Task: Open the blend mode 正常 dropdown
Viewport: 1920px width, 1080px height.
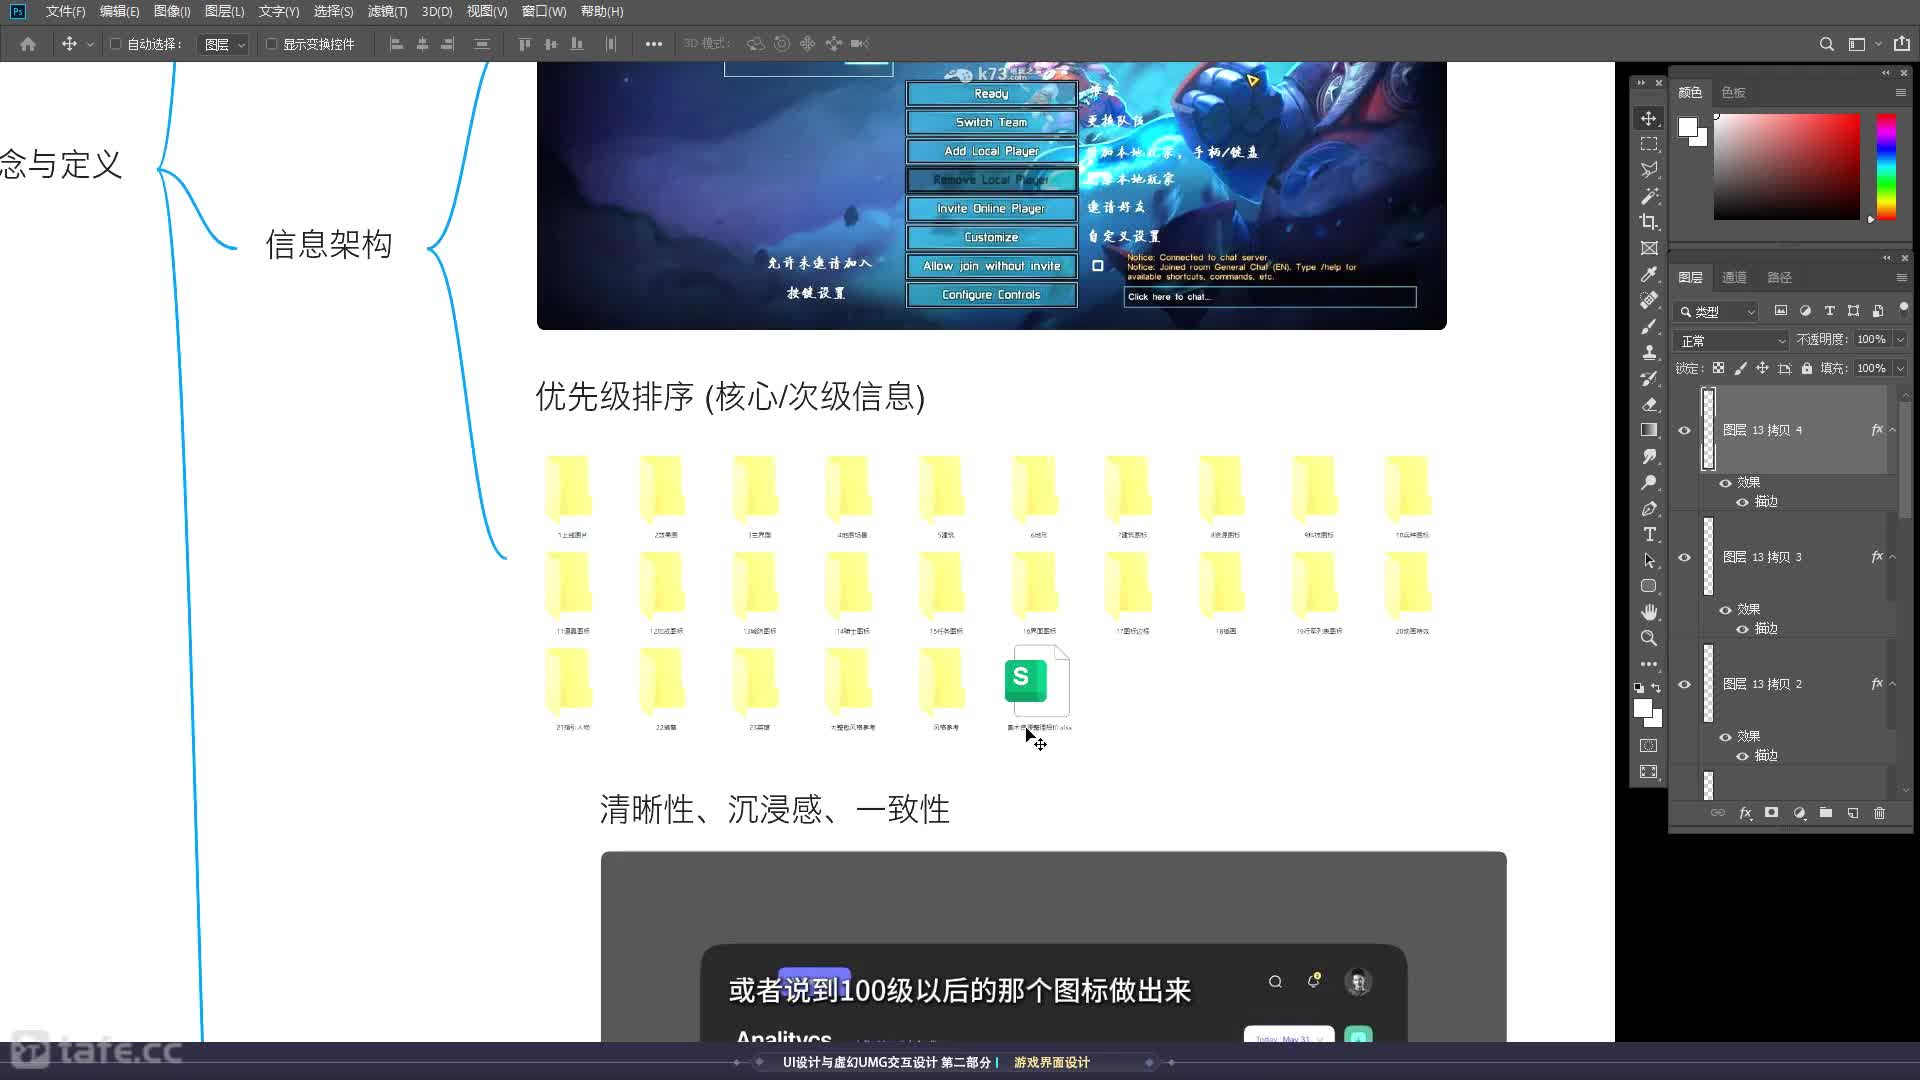Action: (x=1732, y=340)
